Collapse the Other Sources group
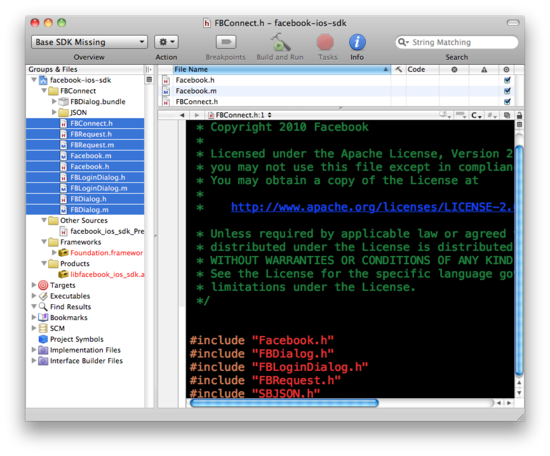Viewport: 550px width, 456px height. [44, 220]
